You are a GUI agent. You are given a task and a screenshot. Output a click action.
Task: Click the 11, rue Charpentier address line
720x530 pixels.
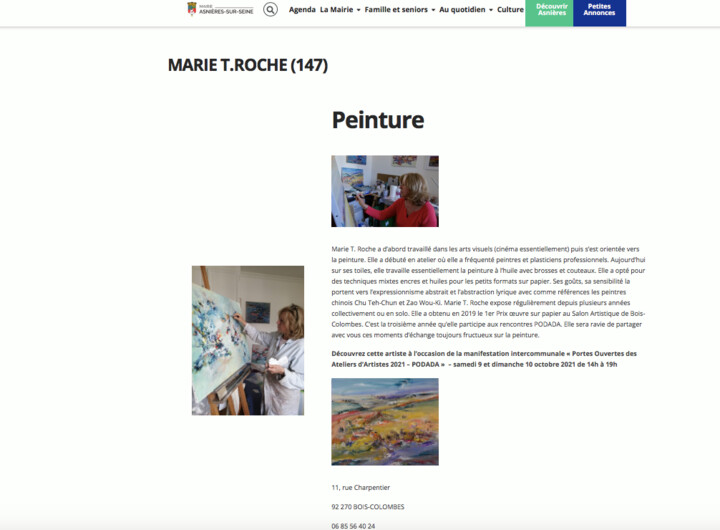coord(360,487)
